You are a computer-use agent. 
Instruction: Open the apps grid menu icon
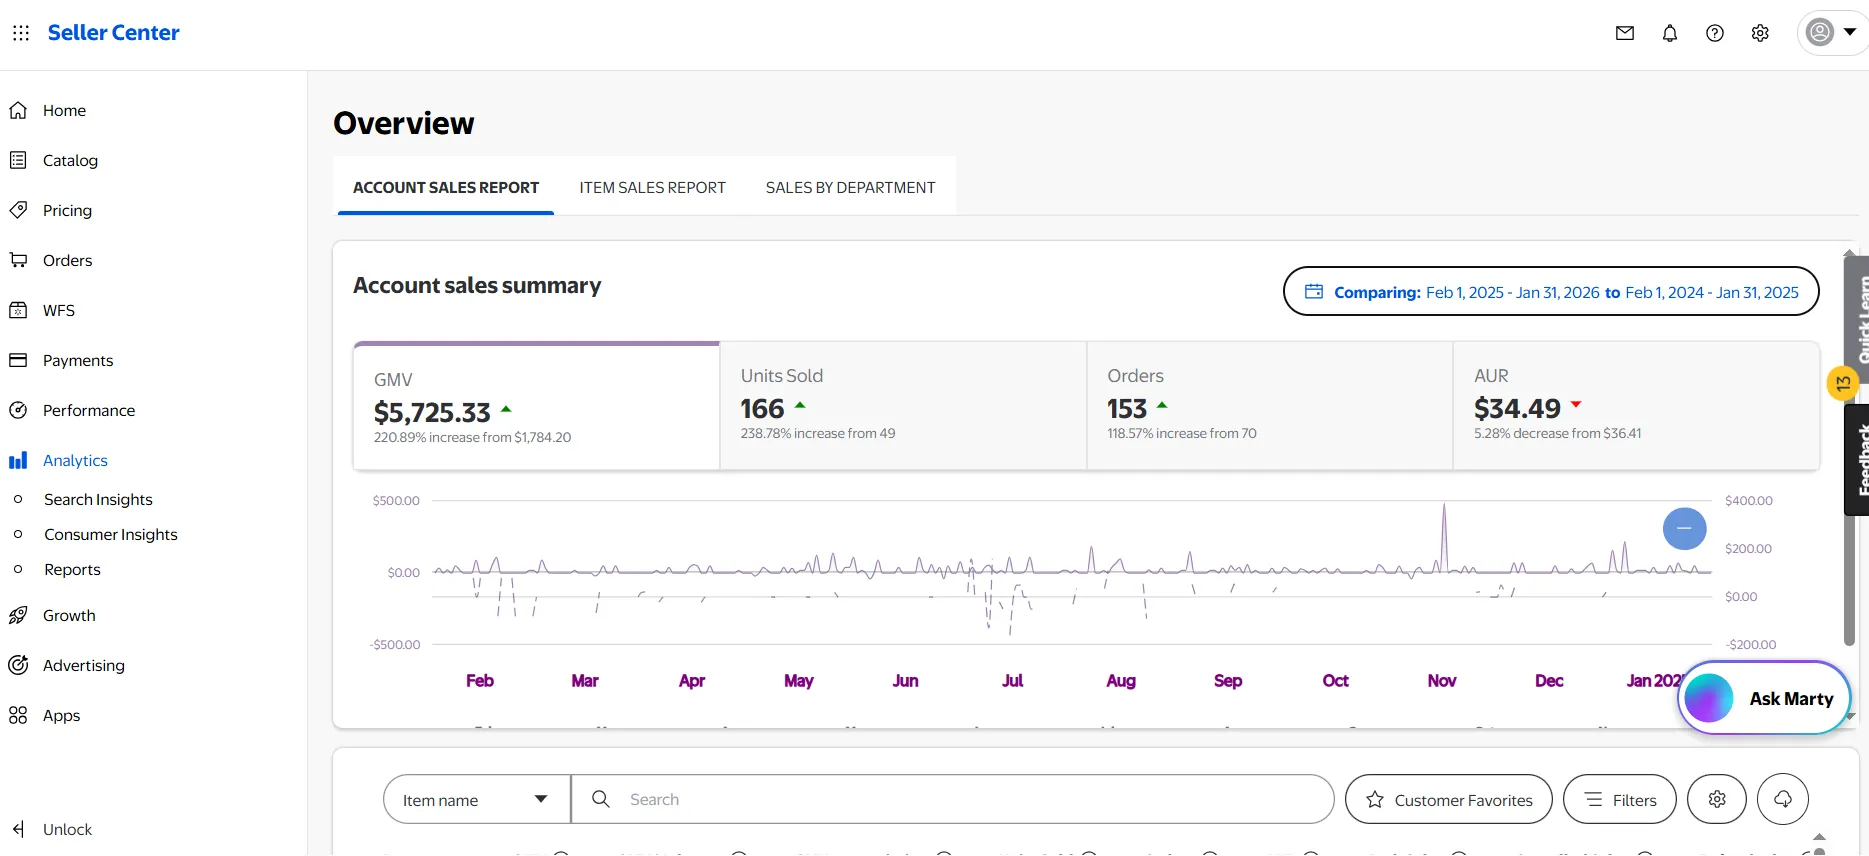click(x=21, y=33)
